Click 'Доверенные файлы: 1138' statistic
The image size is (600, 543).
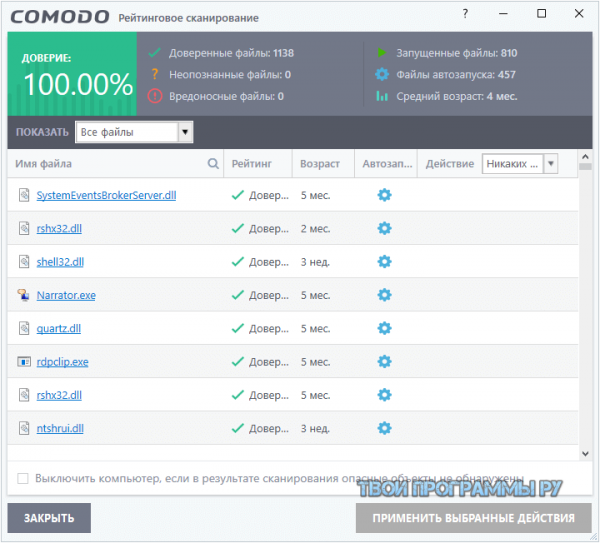(x=231, y=53)
